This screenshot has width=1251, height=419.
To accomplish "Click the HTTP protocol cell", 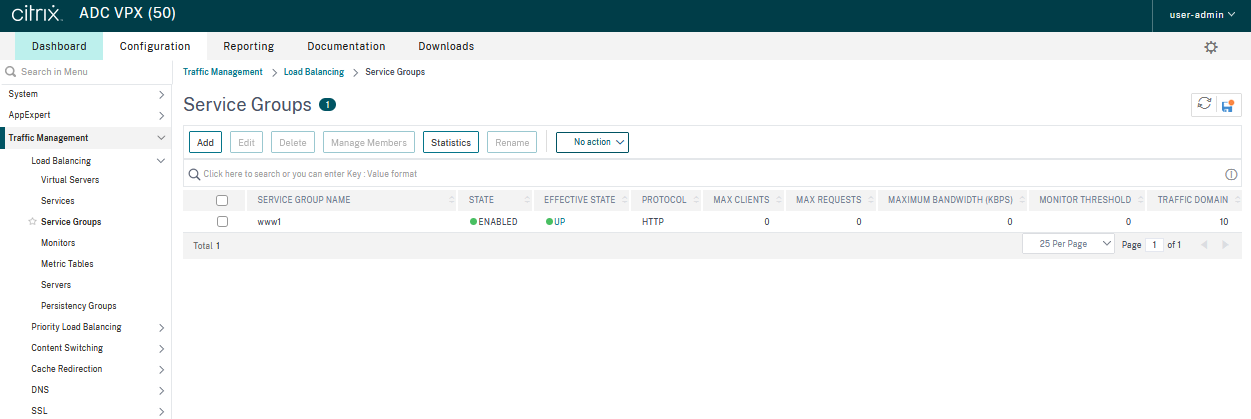I will click(x=653, y=222).
